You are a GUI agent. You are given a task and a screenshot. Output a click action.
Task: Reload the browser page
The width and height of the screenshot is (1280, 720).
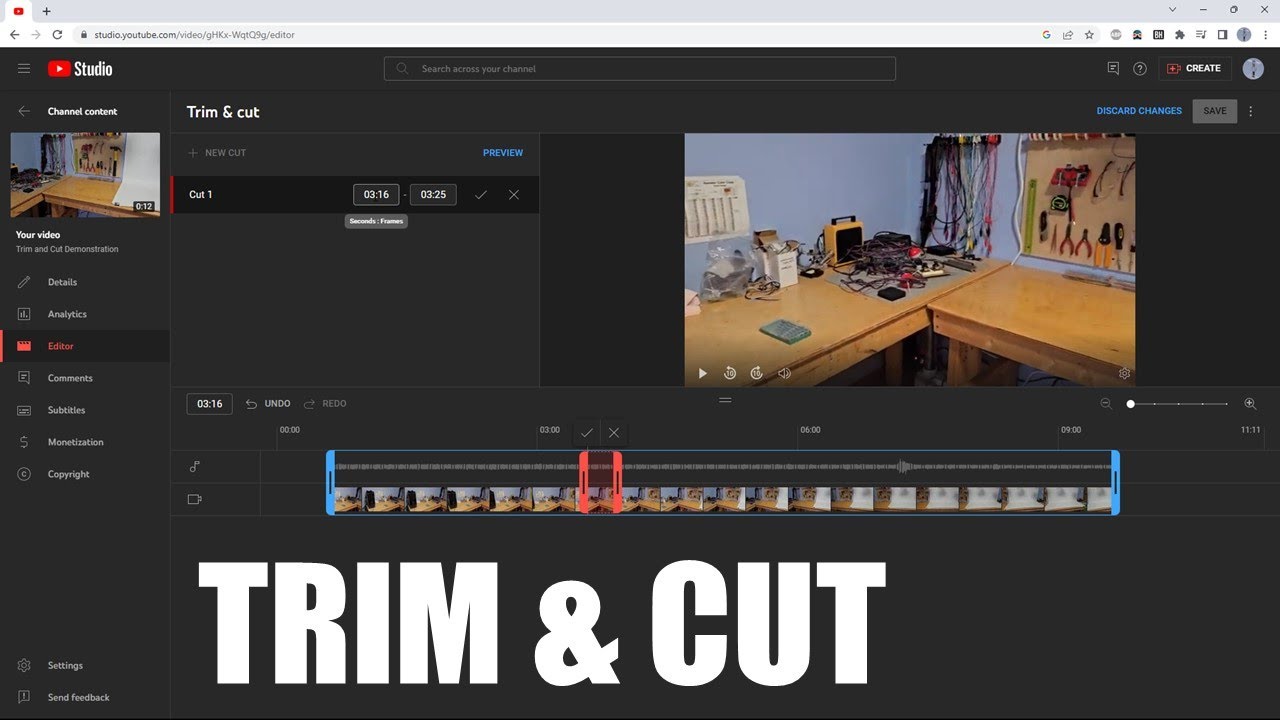[57, 34]
